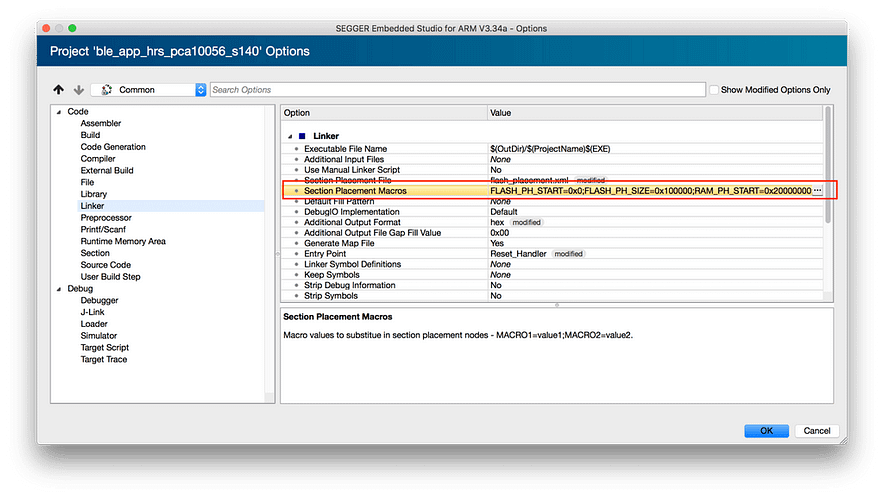Select Code Generation category
Image resolution: width=884 pixels, height=497 pixels.
point(113,147)
